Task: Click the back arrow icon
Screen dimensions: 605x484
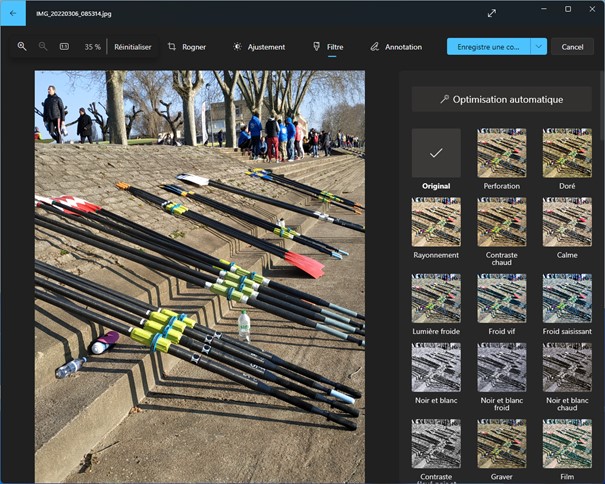Action: (13, 14)
